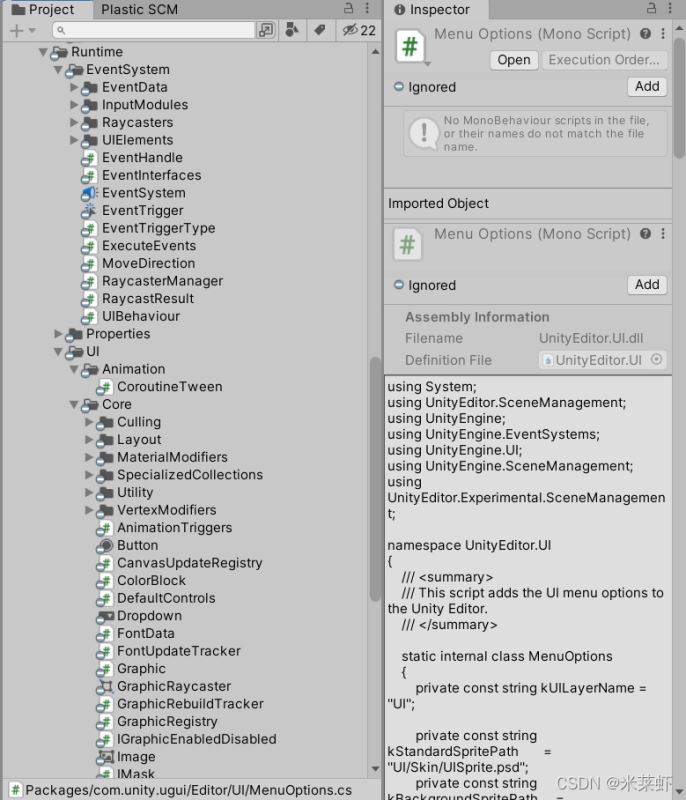
Task: Click the Button script icon
Action: 105,546
